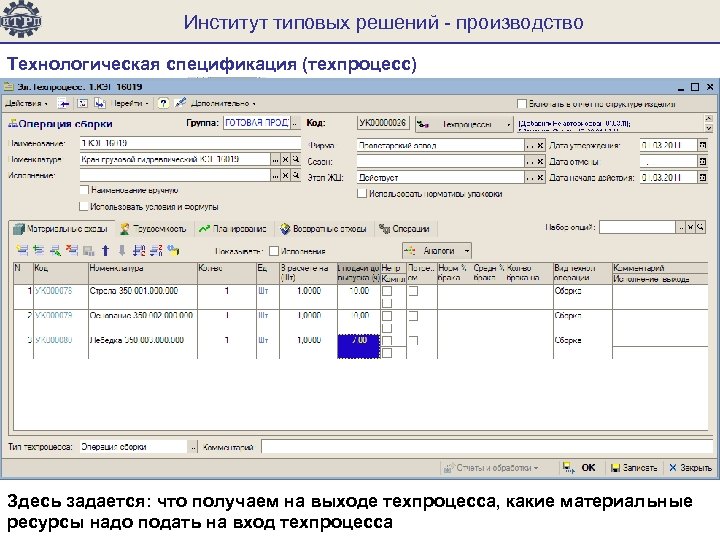Click the Комментарий field at the bottom

pyautogui.click(x=487, y=446)
